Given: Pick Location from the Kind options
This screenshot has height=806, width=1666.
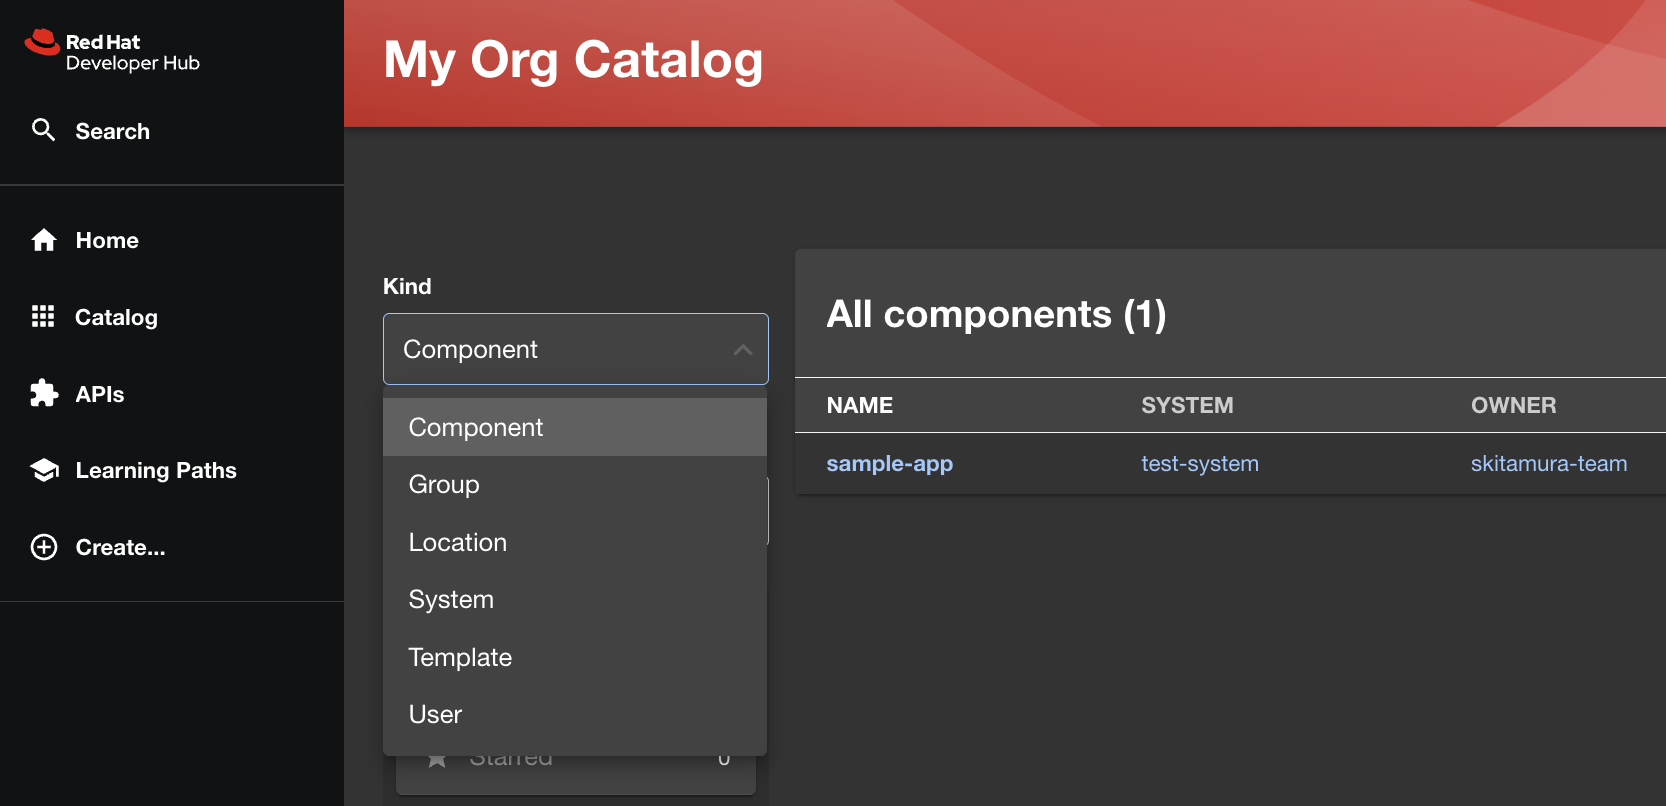Looking at the screenshot, I should 458,542.
